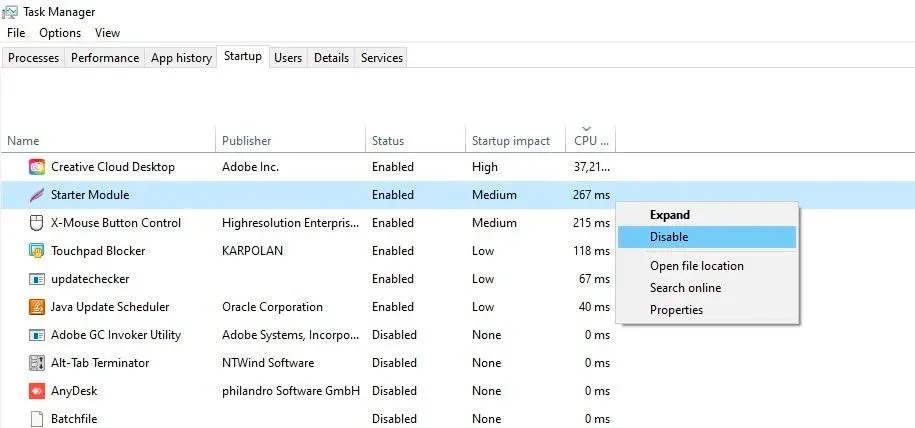Viewport: 915px width, 428px height.
Task: Click the 67 ms CPU value
Action: click(595, 279)
